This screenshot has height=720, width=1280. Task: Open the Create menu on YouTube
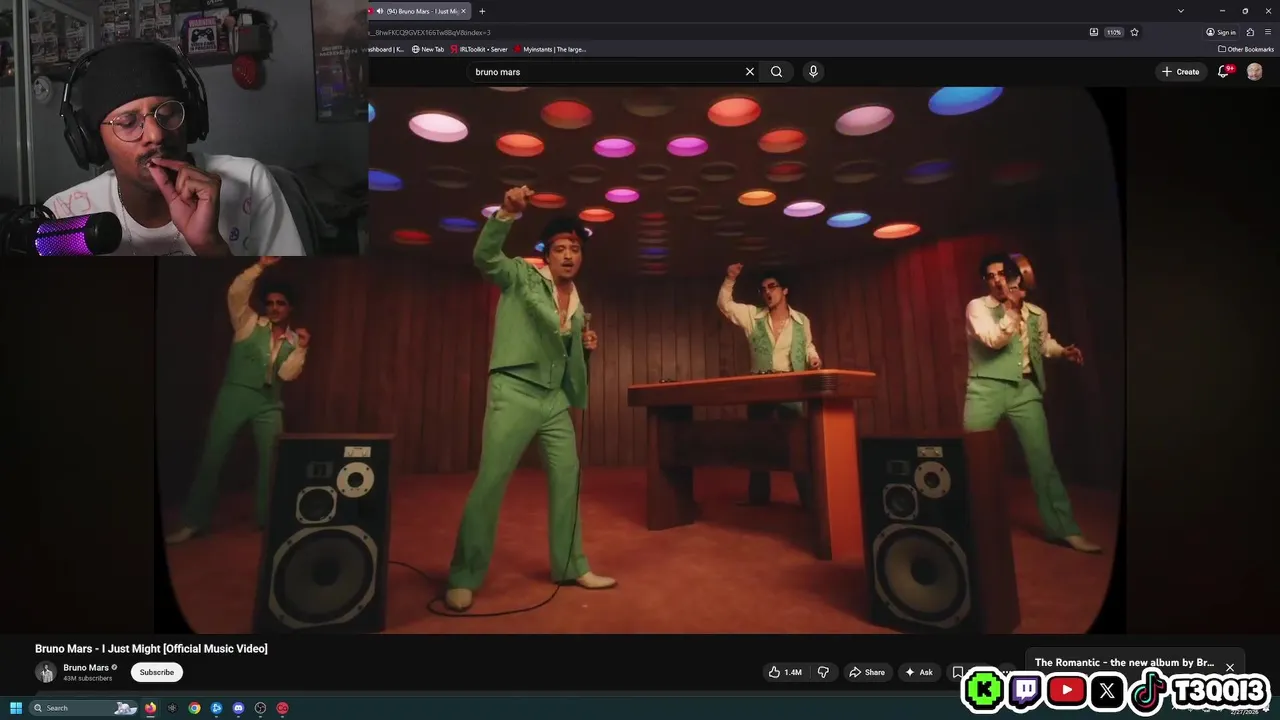[x=1181, y=72]
